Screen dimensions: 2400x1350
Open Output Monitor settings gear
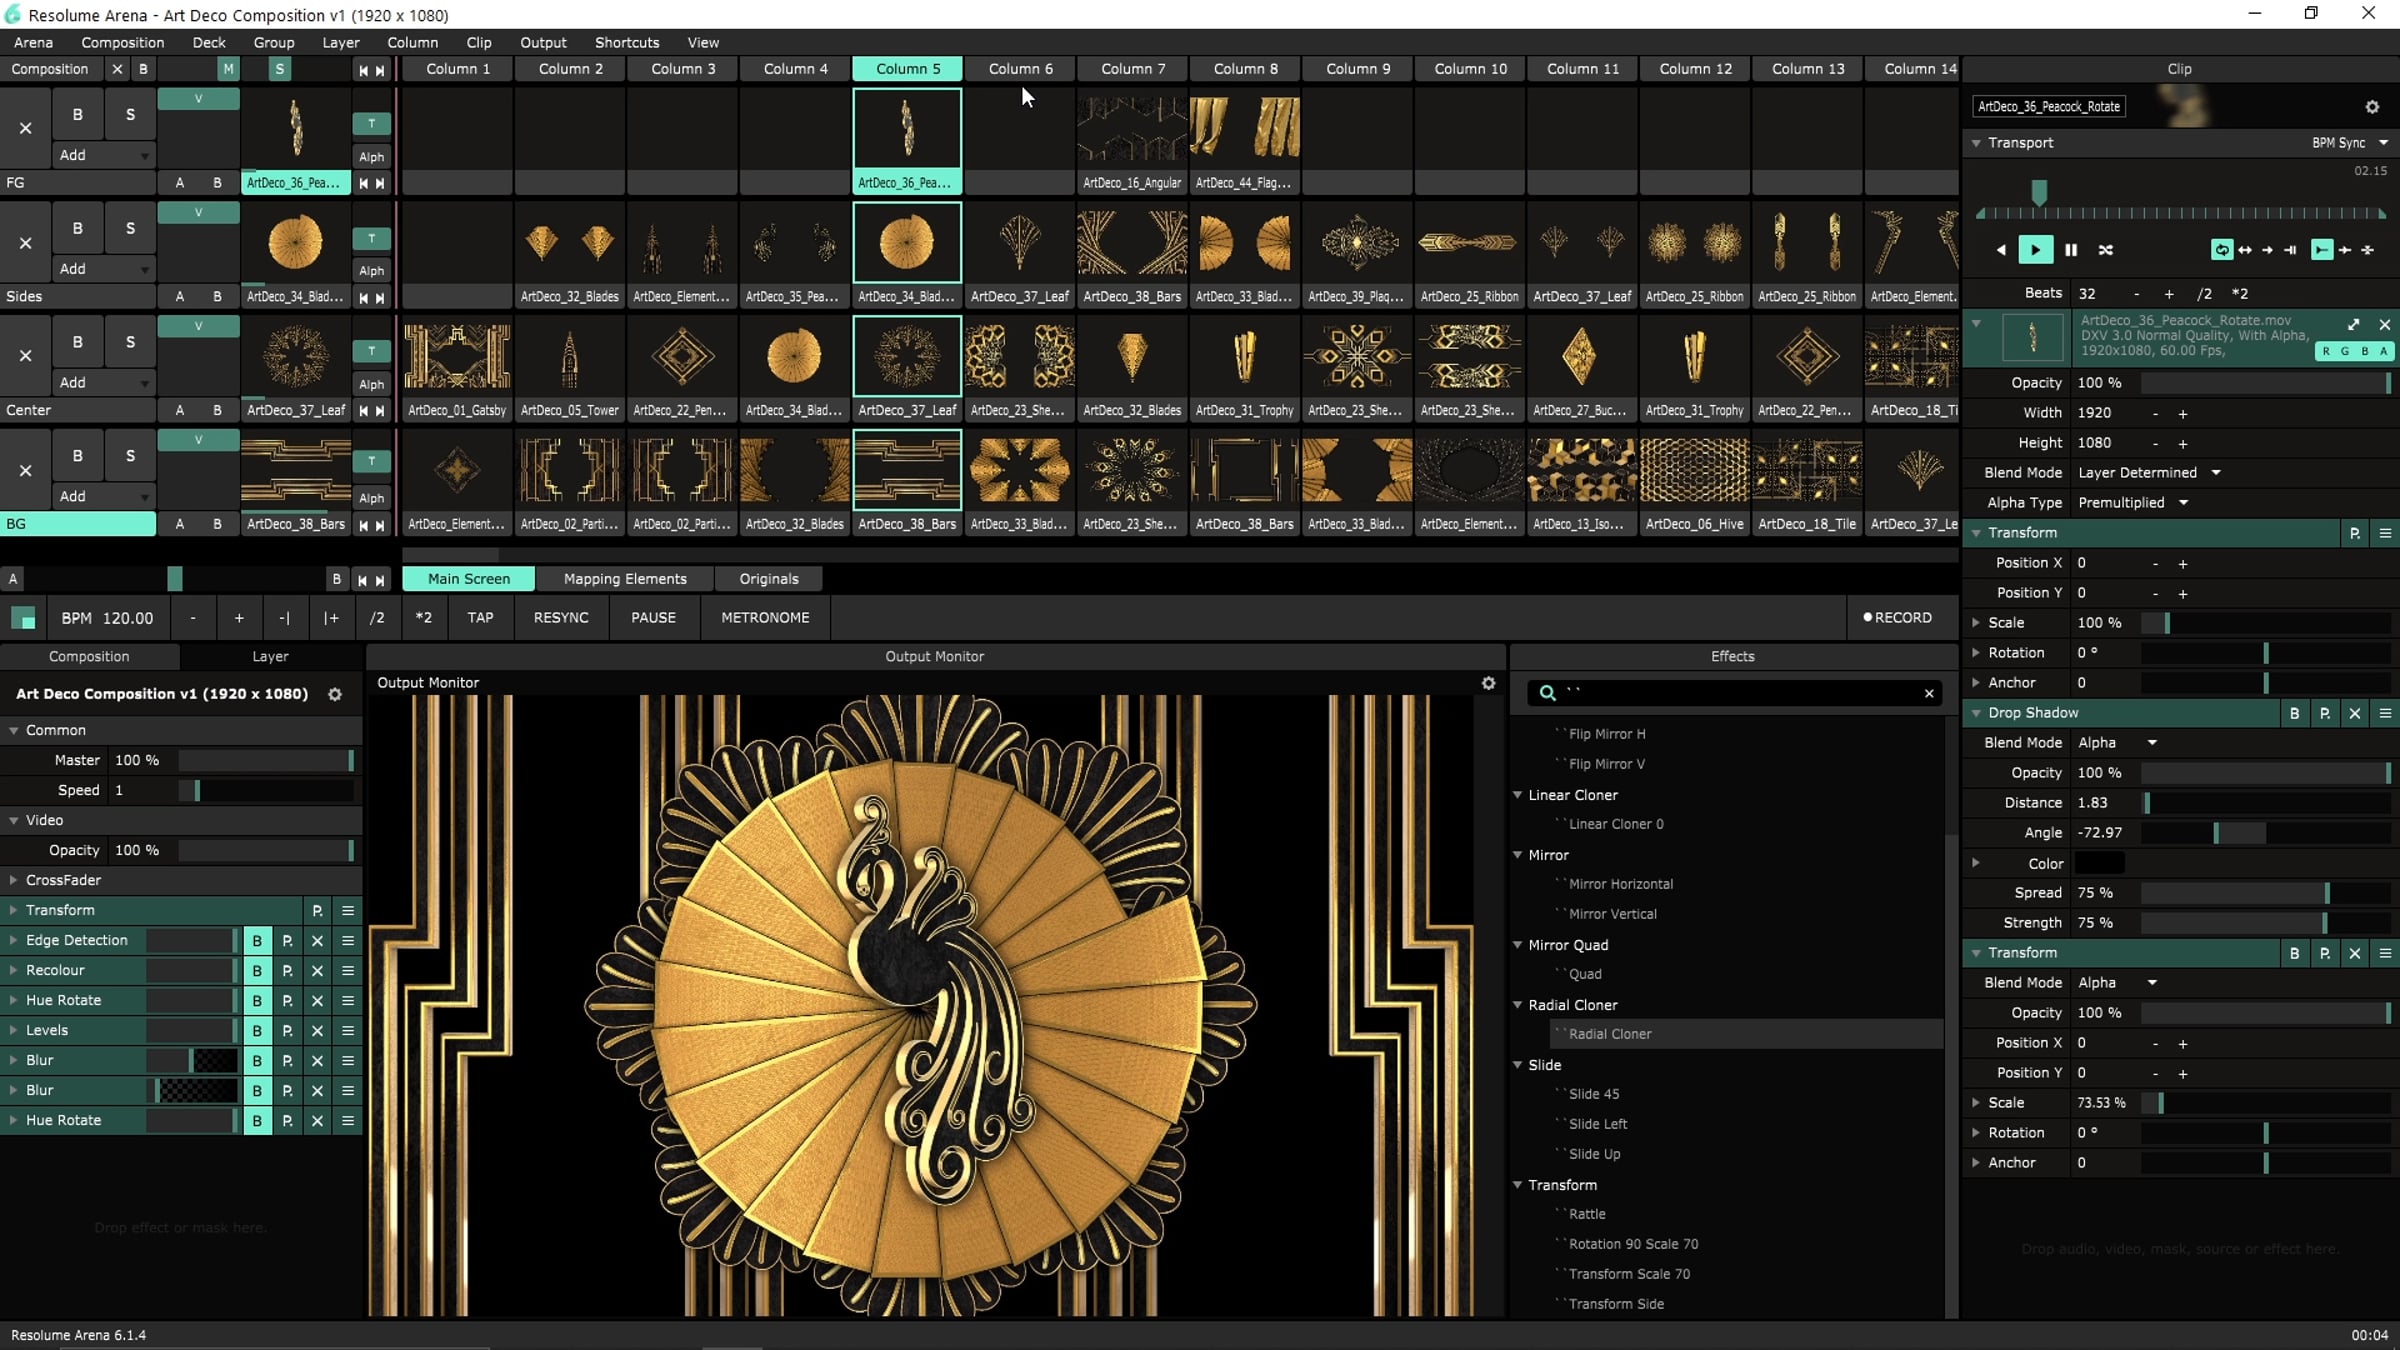tap(1488, 683)
